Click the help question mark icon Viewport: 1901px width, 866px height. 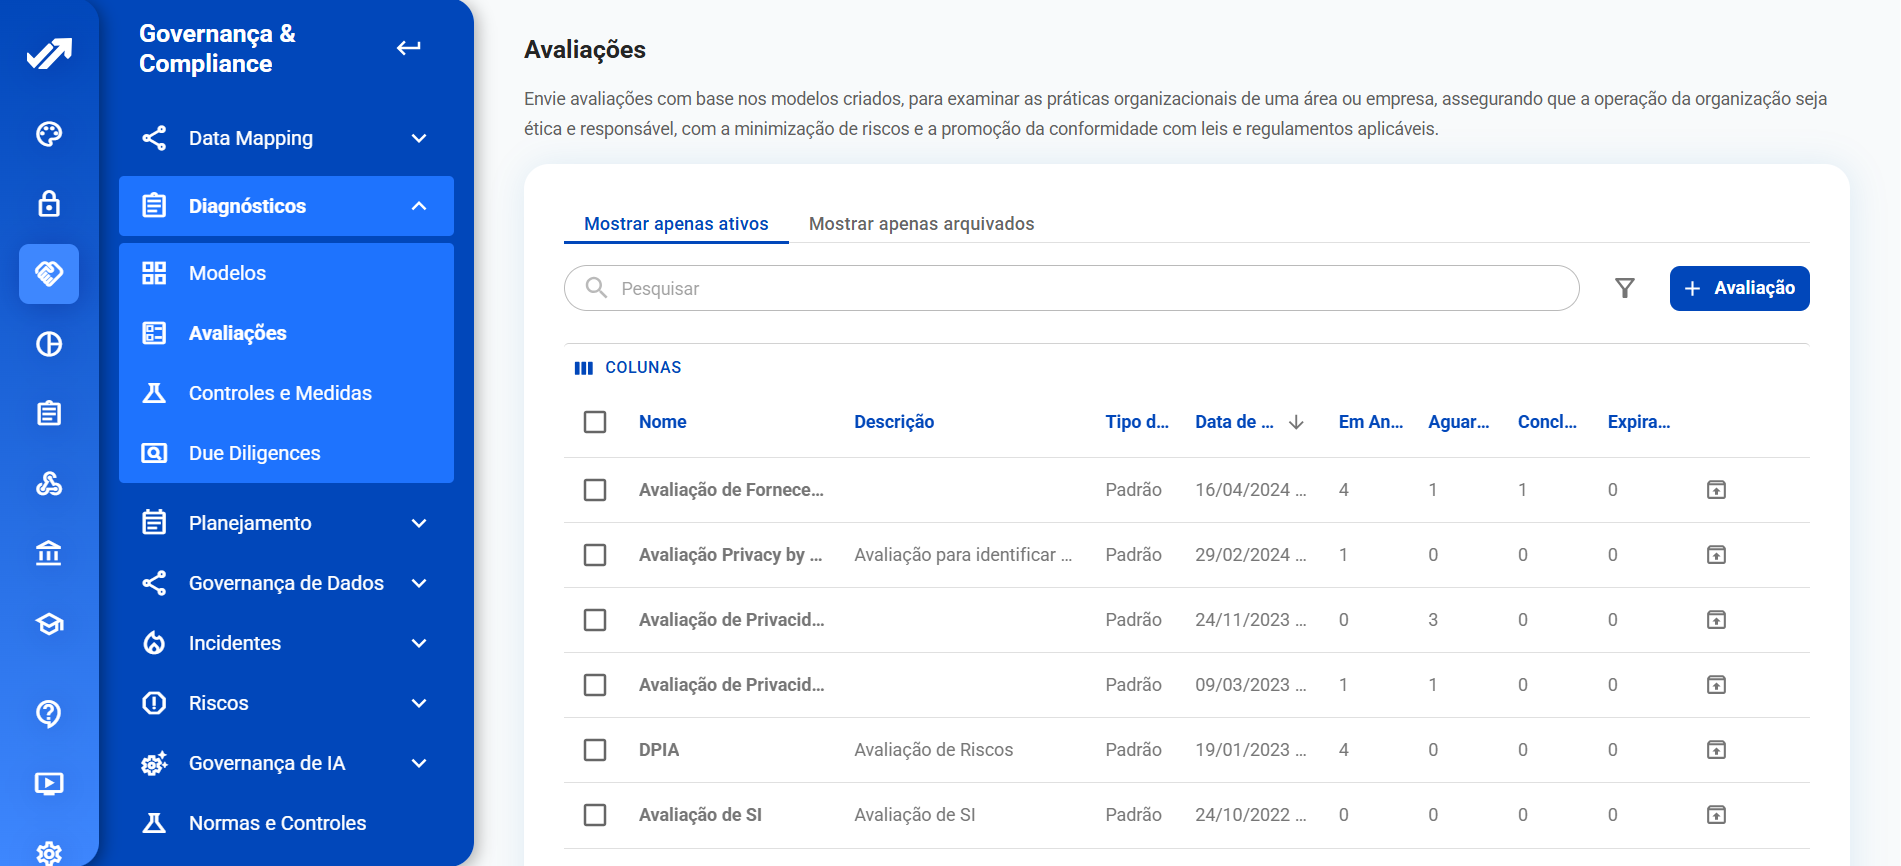point(49,713)
